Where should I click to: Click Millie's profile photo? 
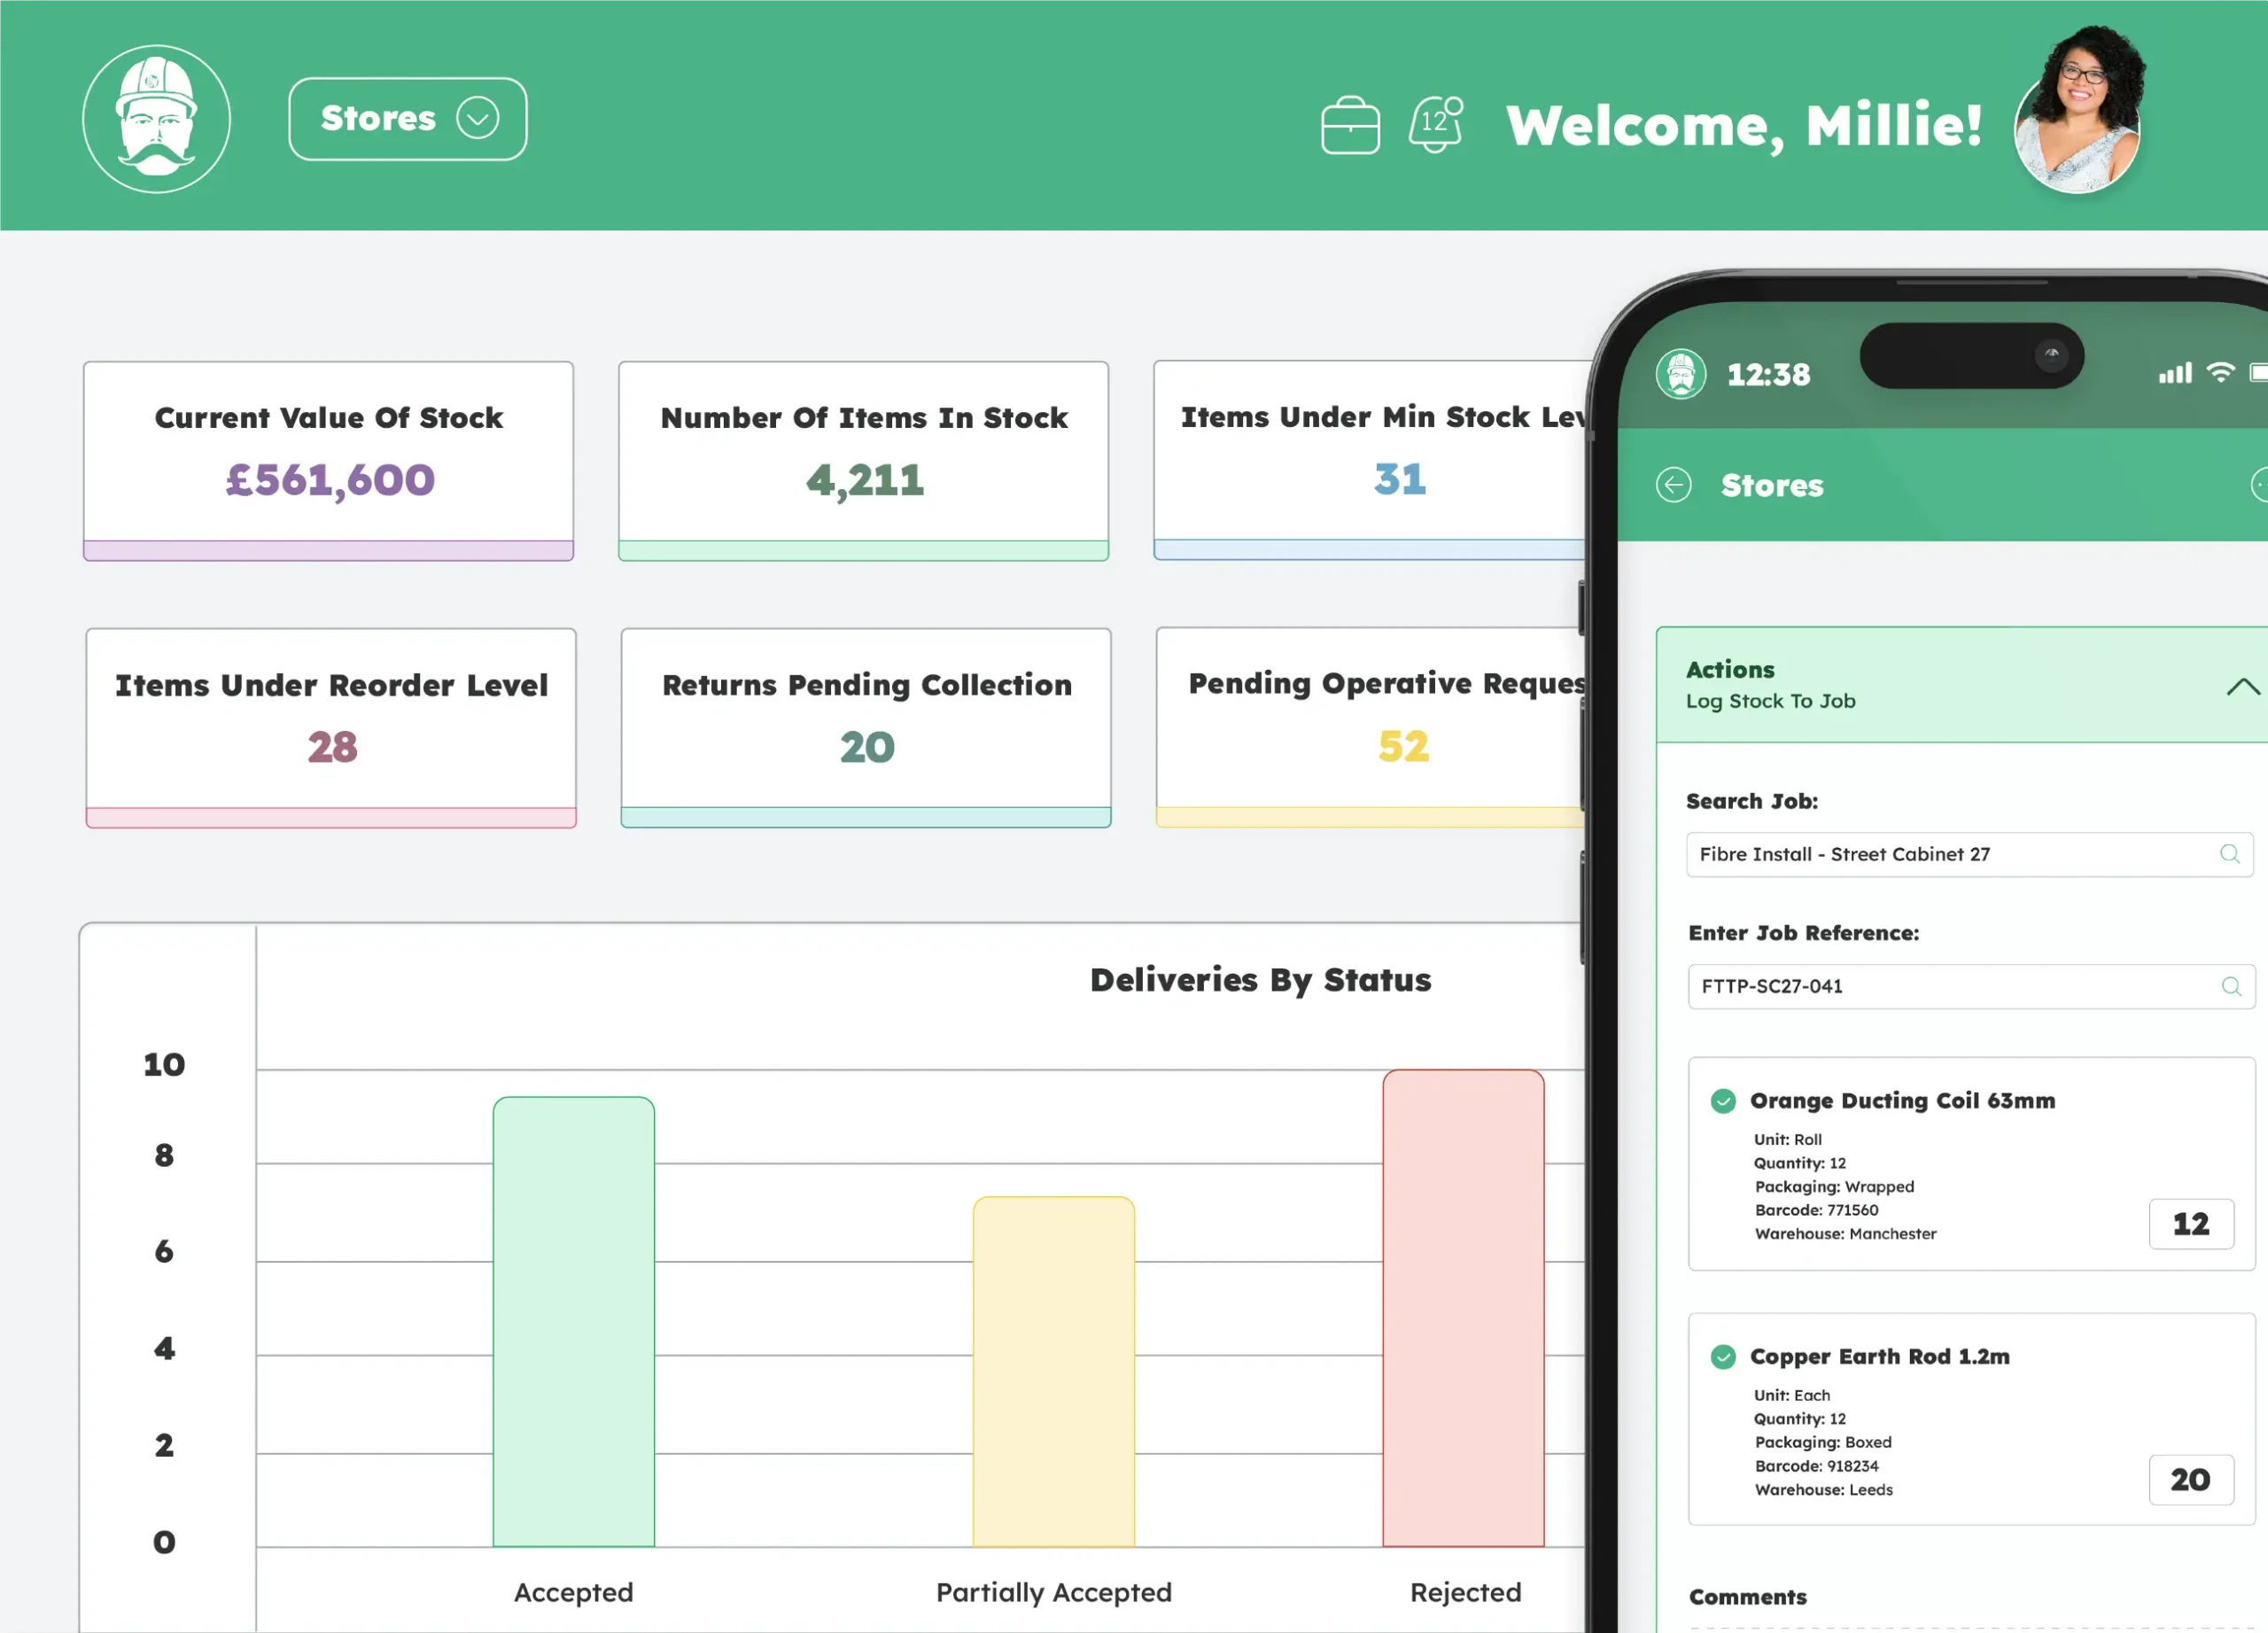pyautogui.click(x=2080, y=110)
